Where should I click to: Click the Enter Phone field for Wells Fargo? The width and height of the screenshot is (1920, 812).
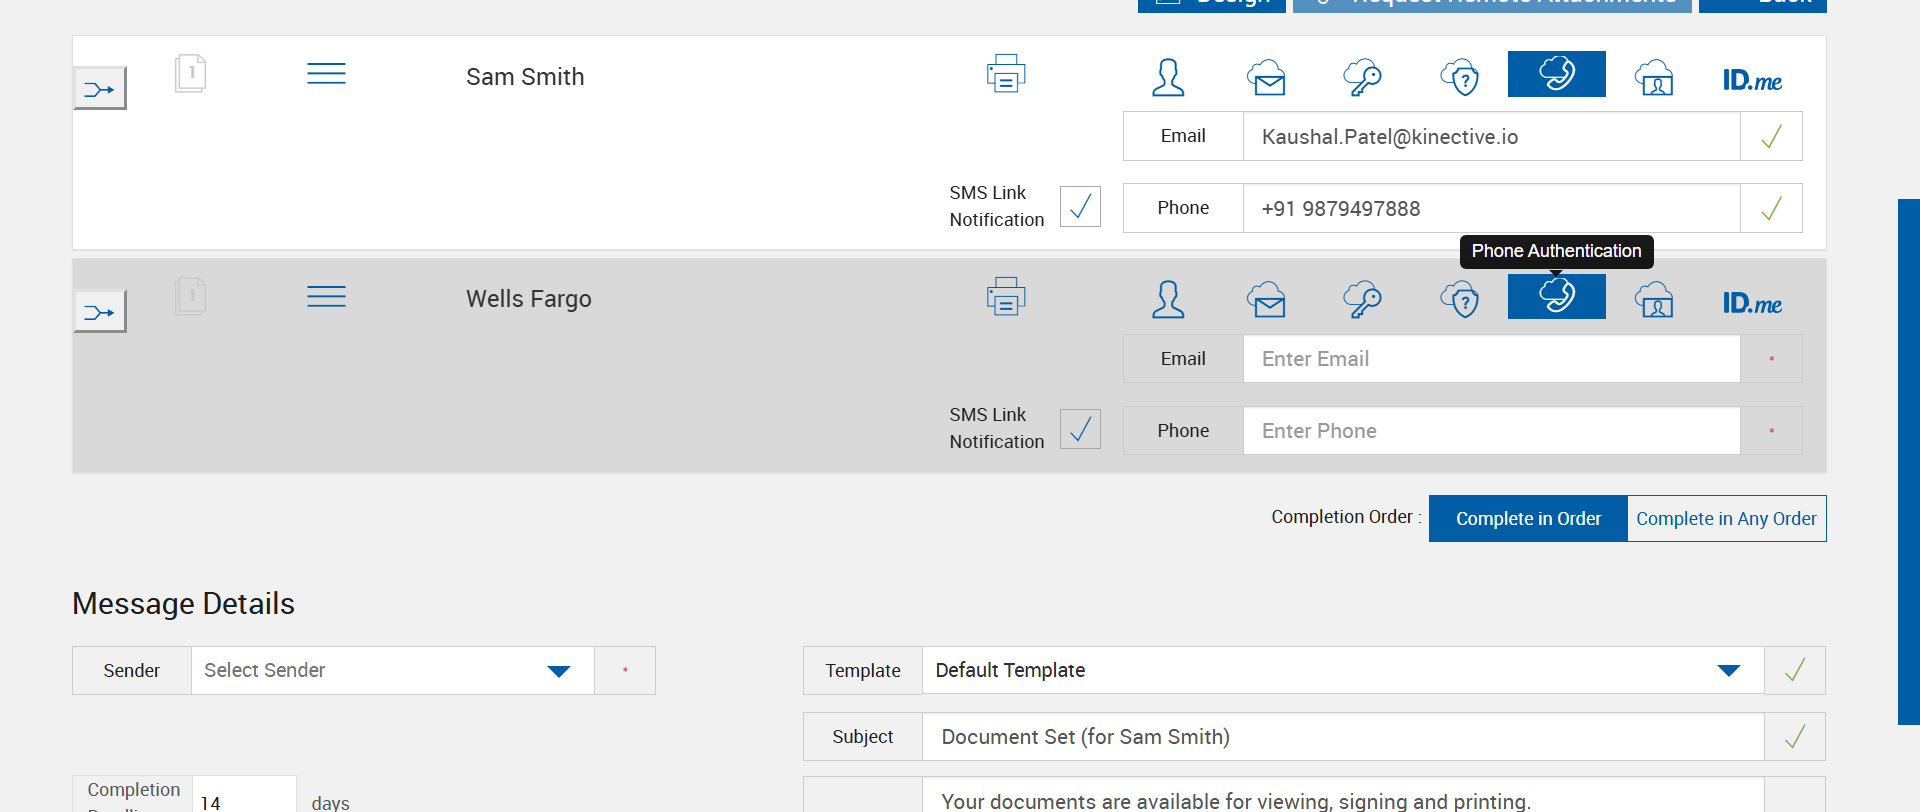(x=1490, y=431)
